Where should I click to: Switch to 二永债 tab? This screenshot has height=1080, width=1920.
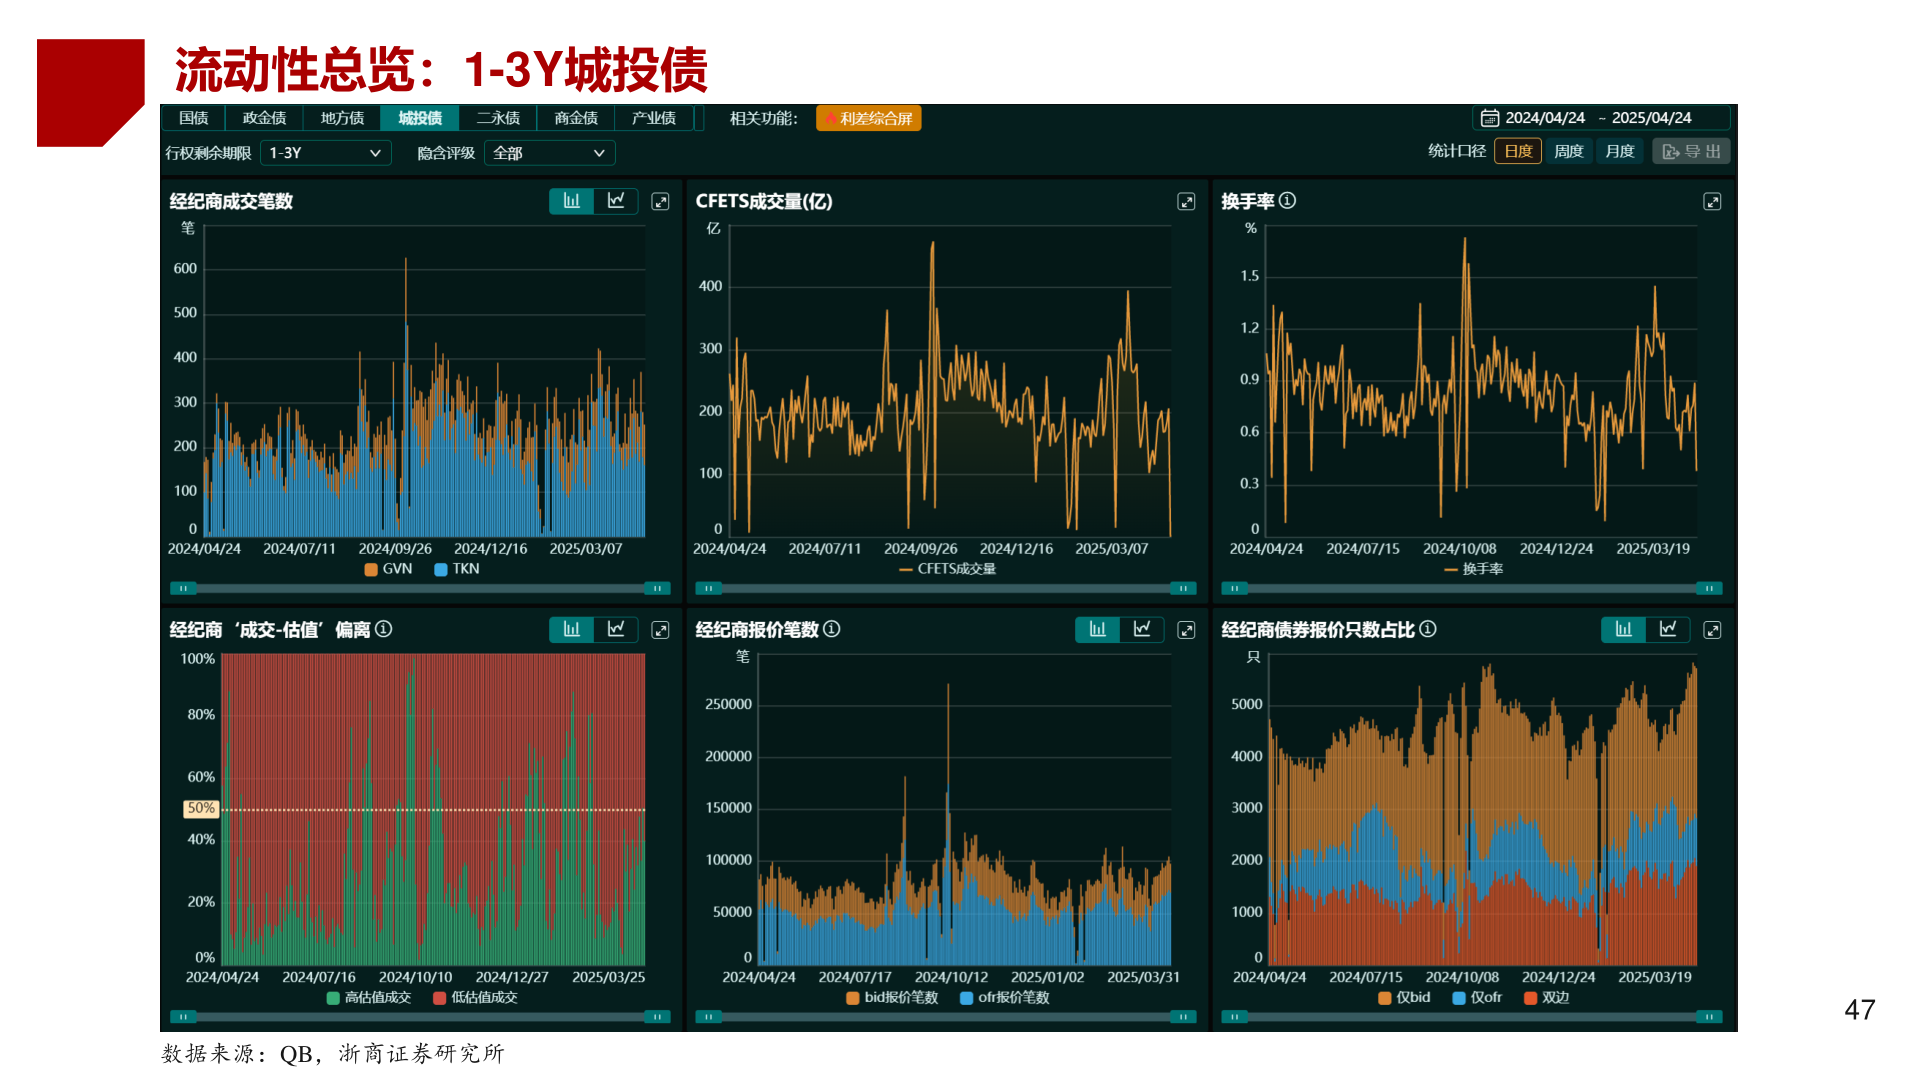coord(497,118)
